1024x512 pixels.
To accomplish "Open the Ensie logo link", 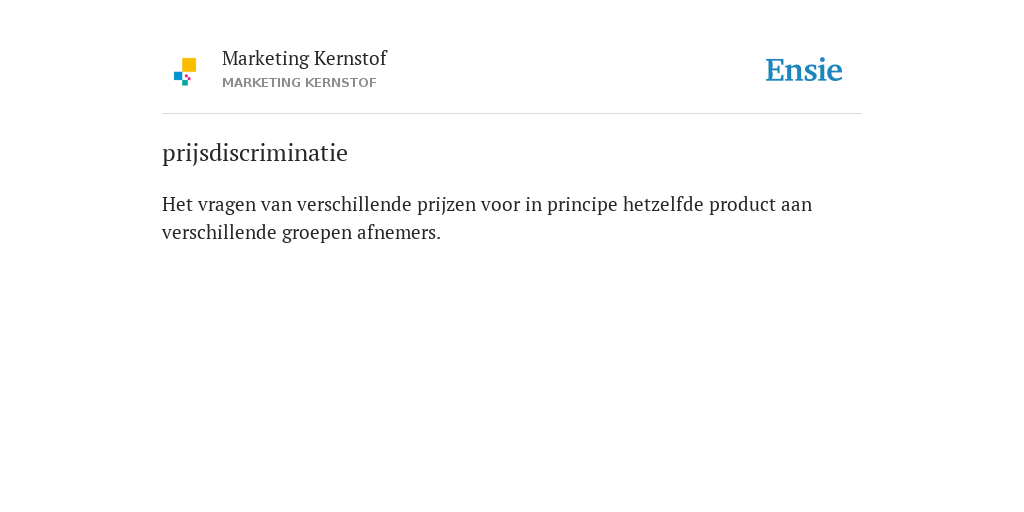I will tap(804, 70).
